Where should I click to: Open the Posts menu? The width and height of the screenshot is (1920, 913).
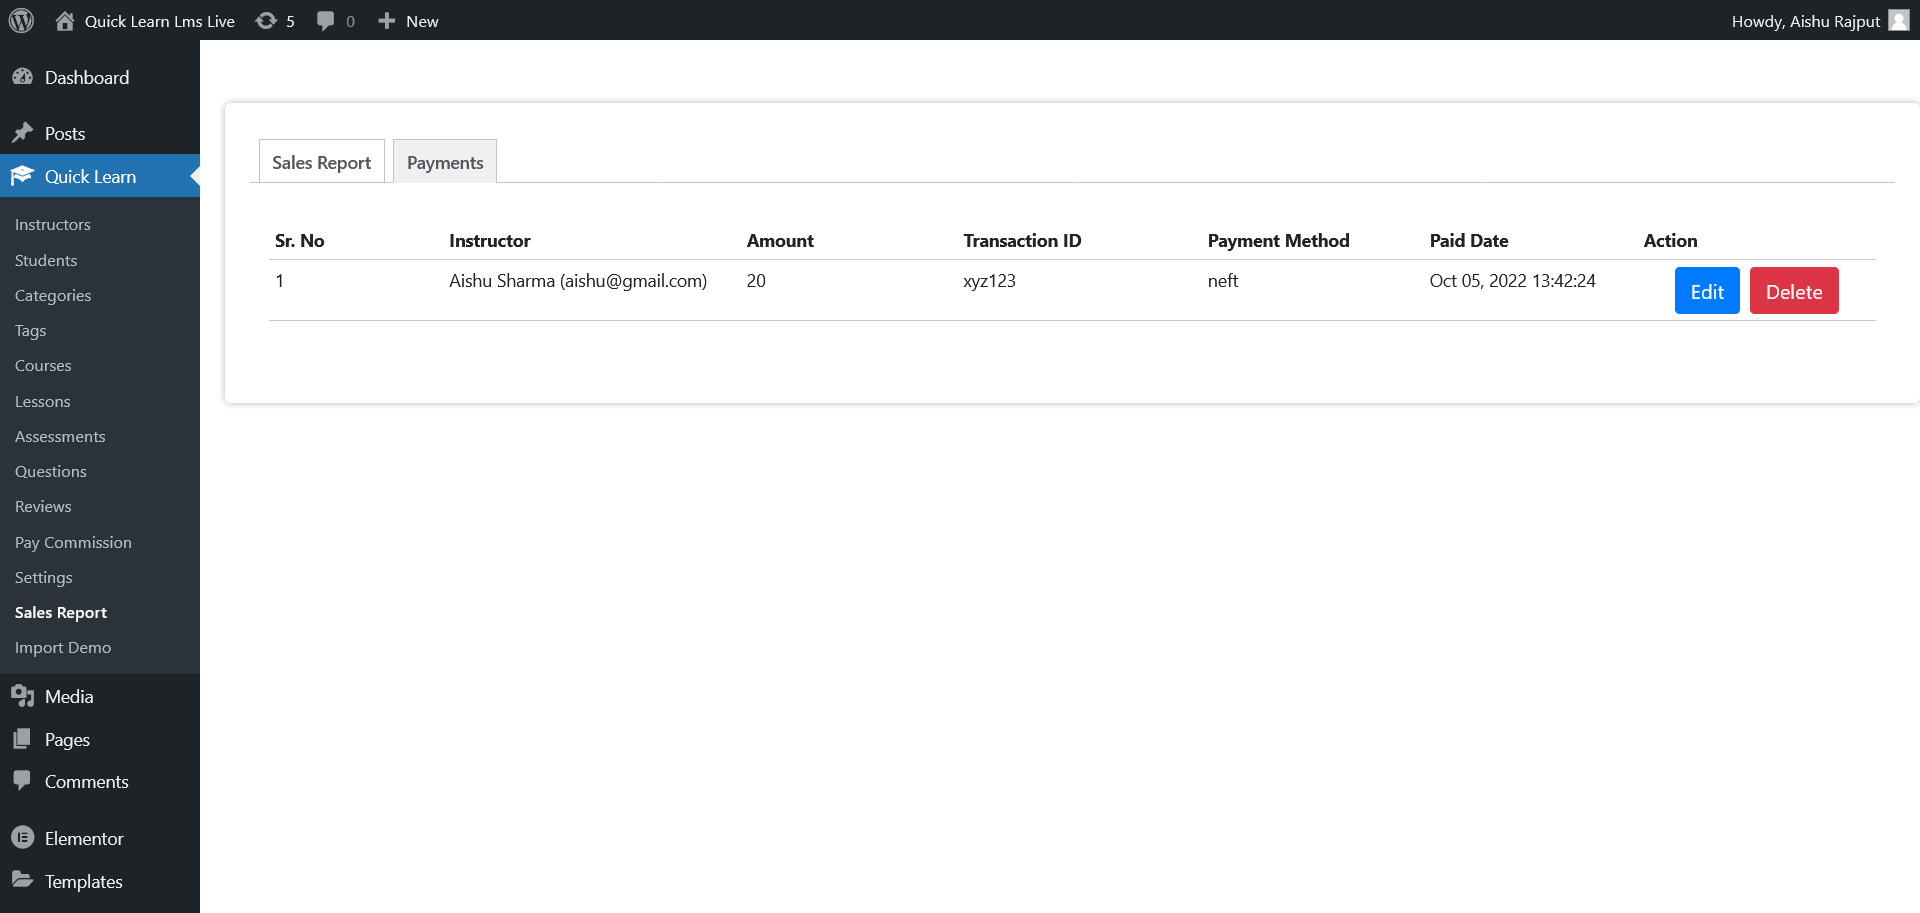(65, 133)
